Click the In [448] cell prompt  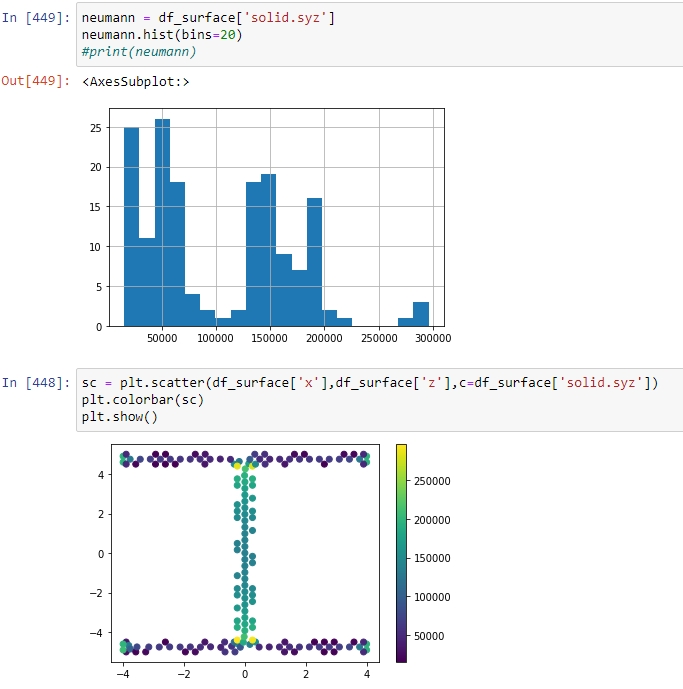pos(36,383)
